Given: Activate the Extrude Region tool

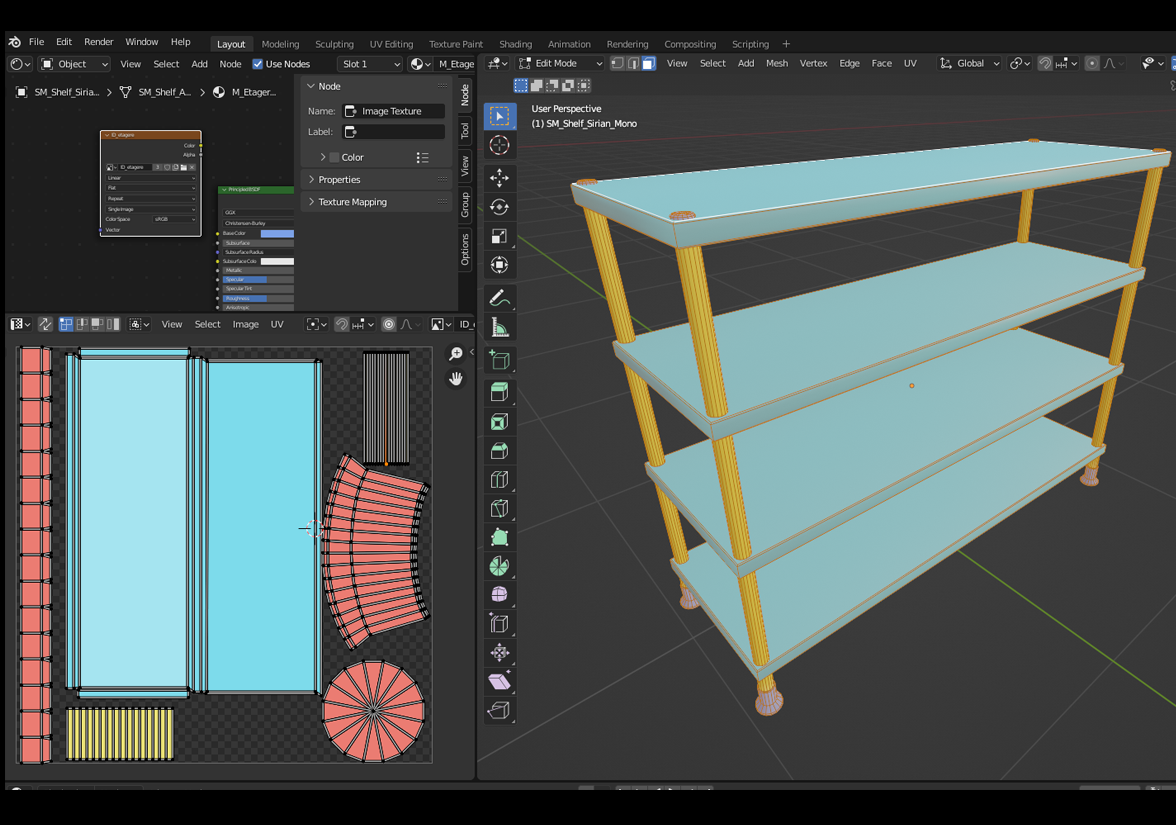Looking at the screenshot, I should point(499,392).
